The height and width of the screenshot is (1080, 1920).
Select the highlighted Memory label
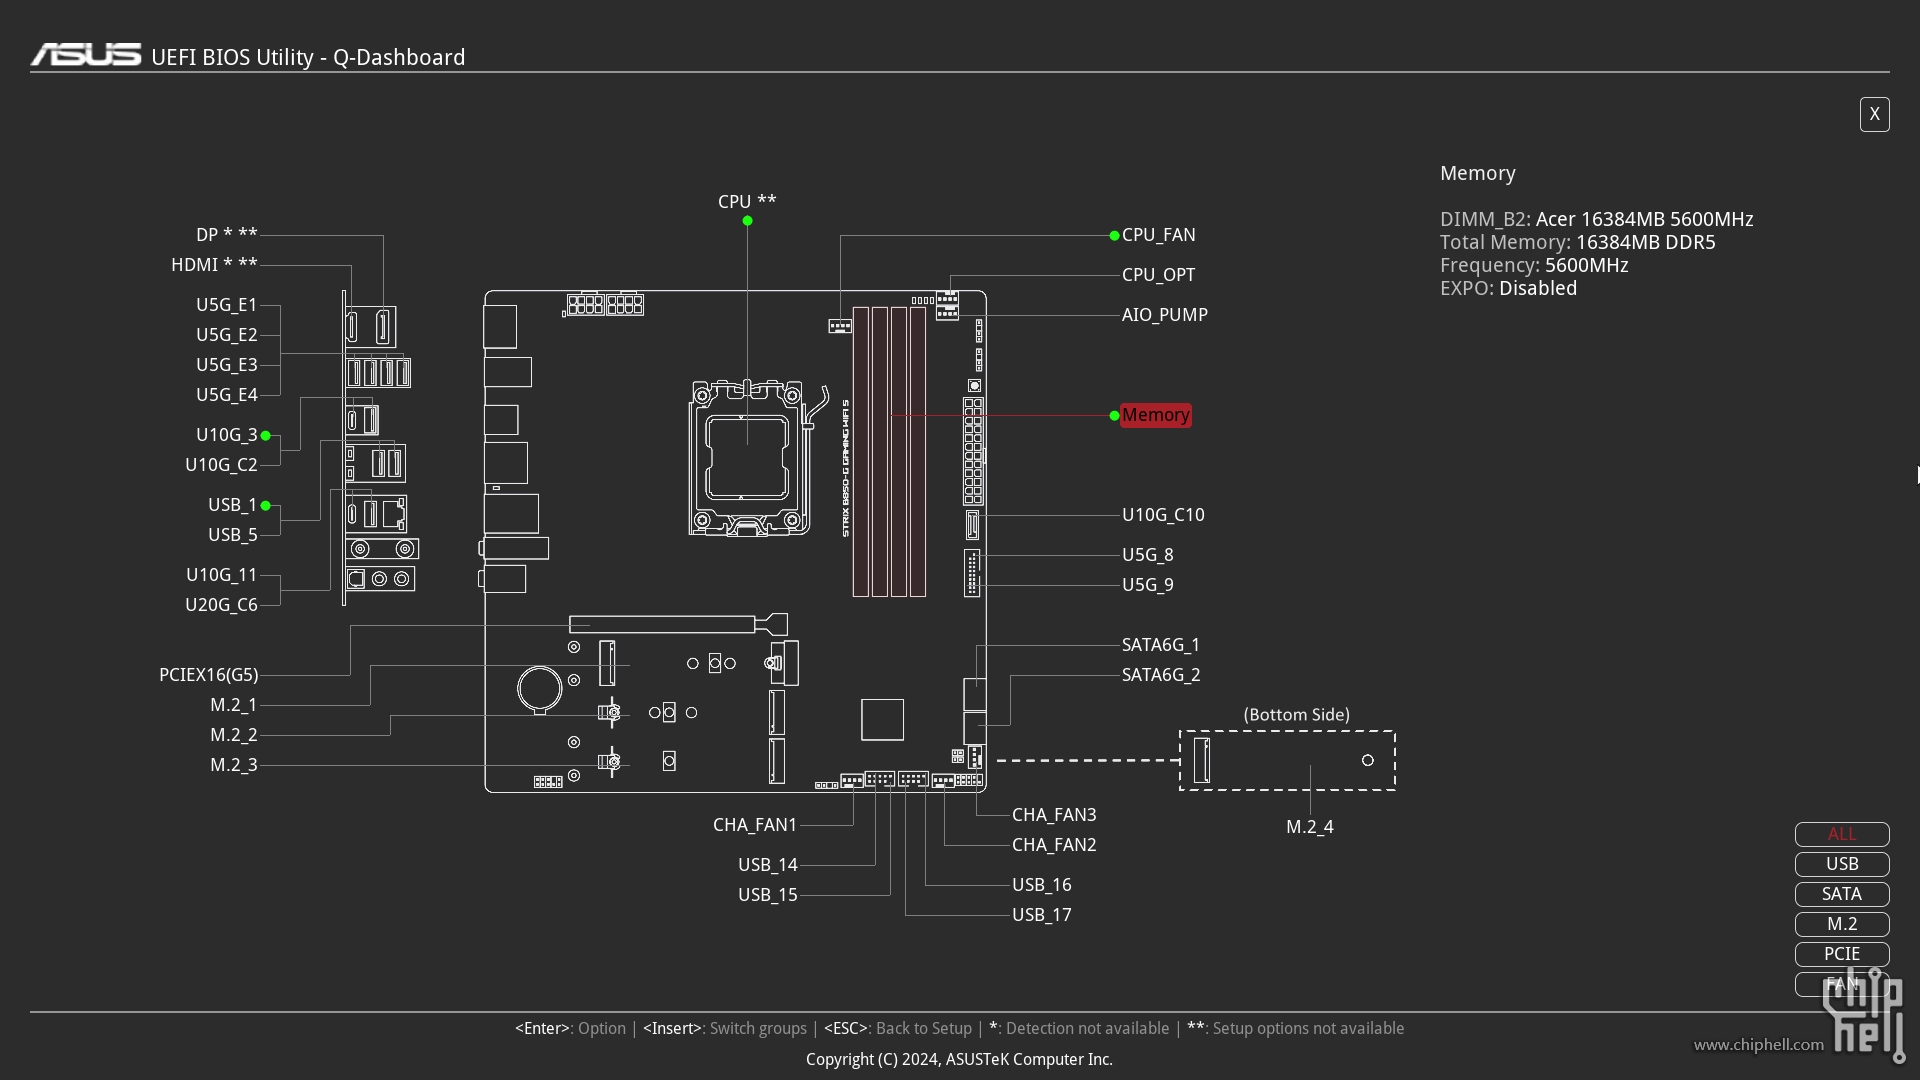click(x=1156, y=415)
